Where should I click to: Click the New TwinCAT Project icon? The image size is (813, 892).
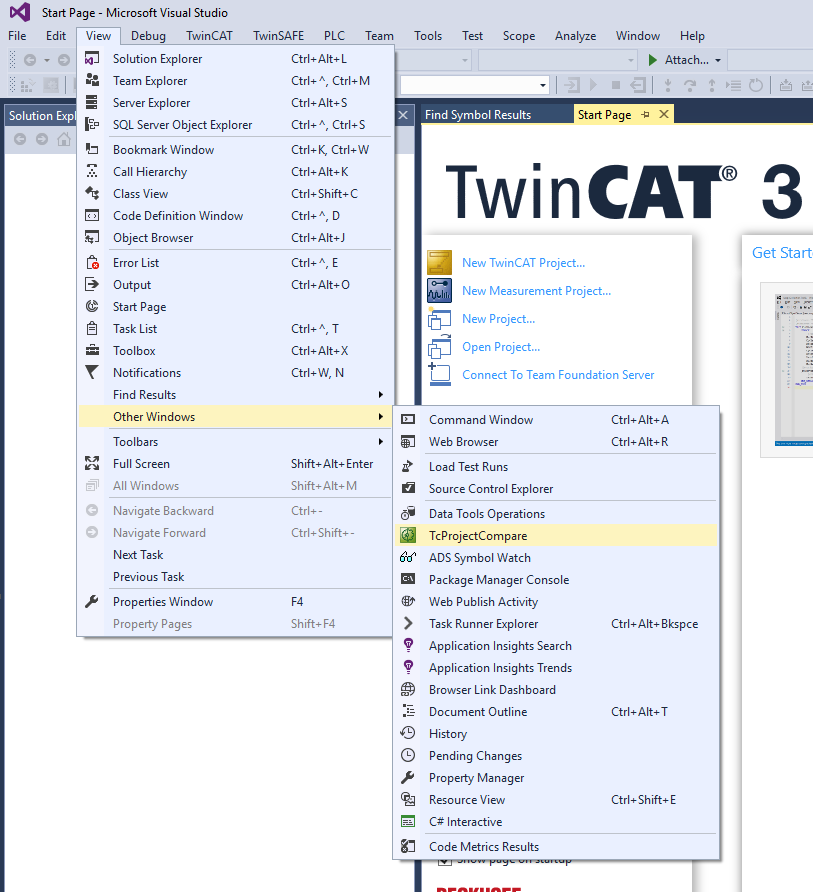(440, 263)
